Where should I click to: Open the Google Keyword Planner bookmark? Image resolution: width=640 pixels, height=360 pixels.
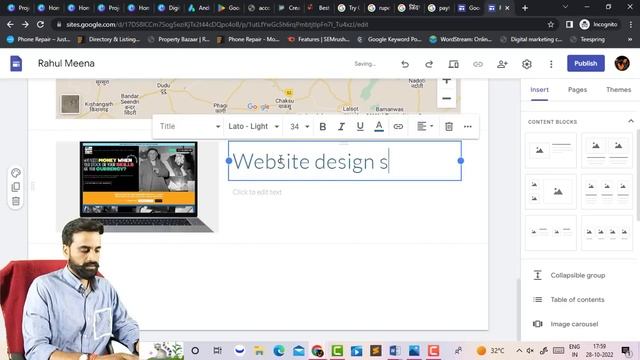[x=389, y=39]
